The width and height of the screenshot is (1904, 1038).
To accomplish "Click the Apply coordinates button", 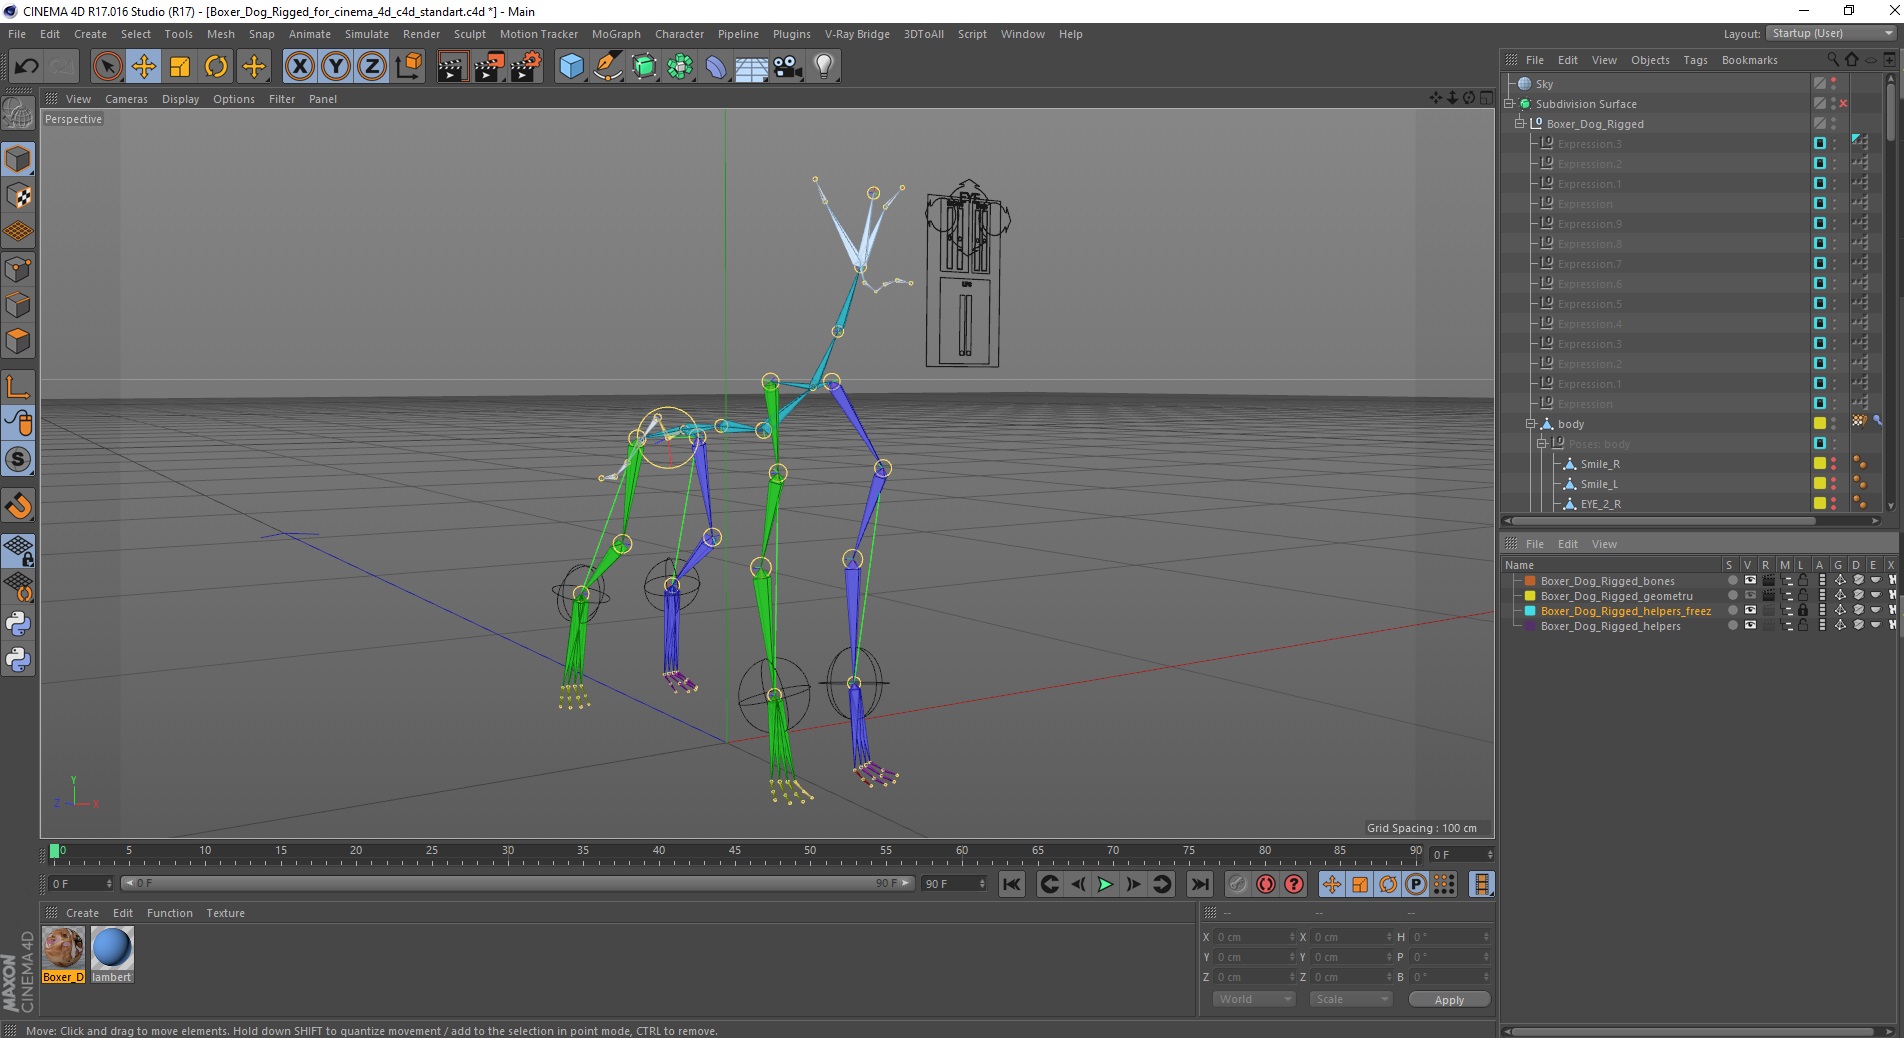I will click(x=1449, y=999).
